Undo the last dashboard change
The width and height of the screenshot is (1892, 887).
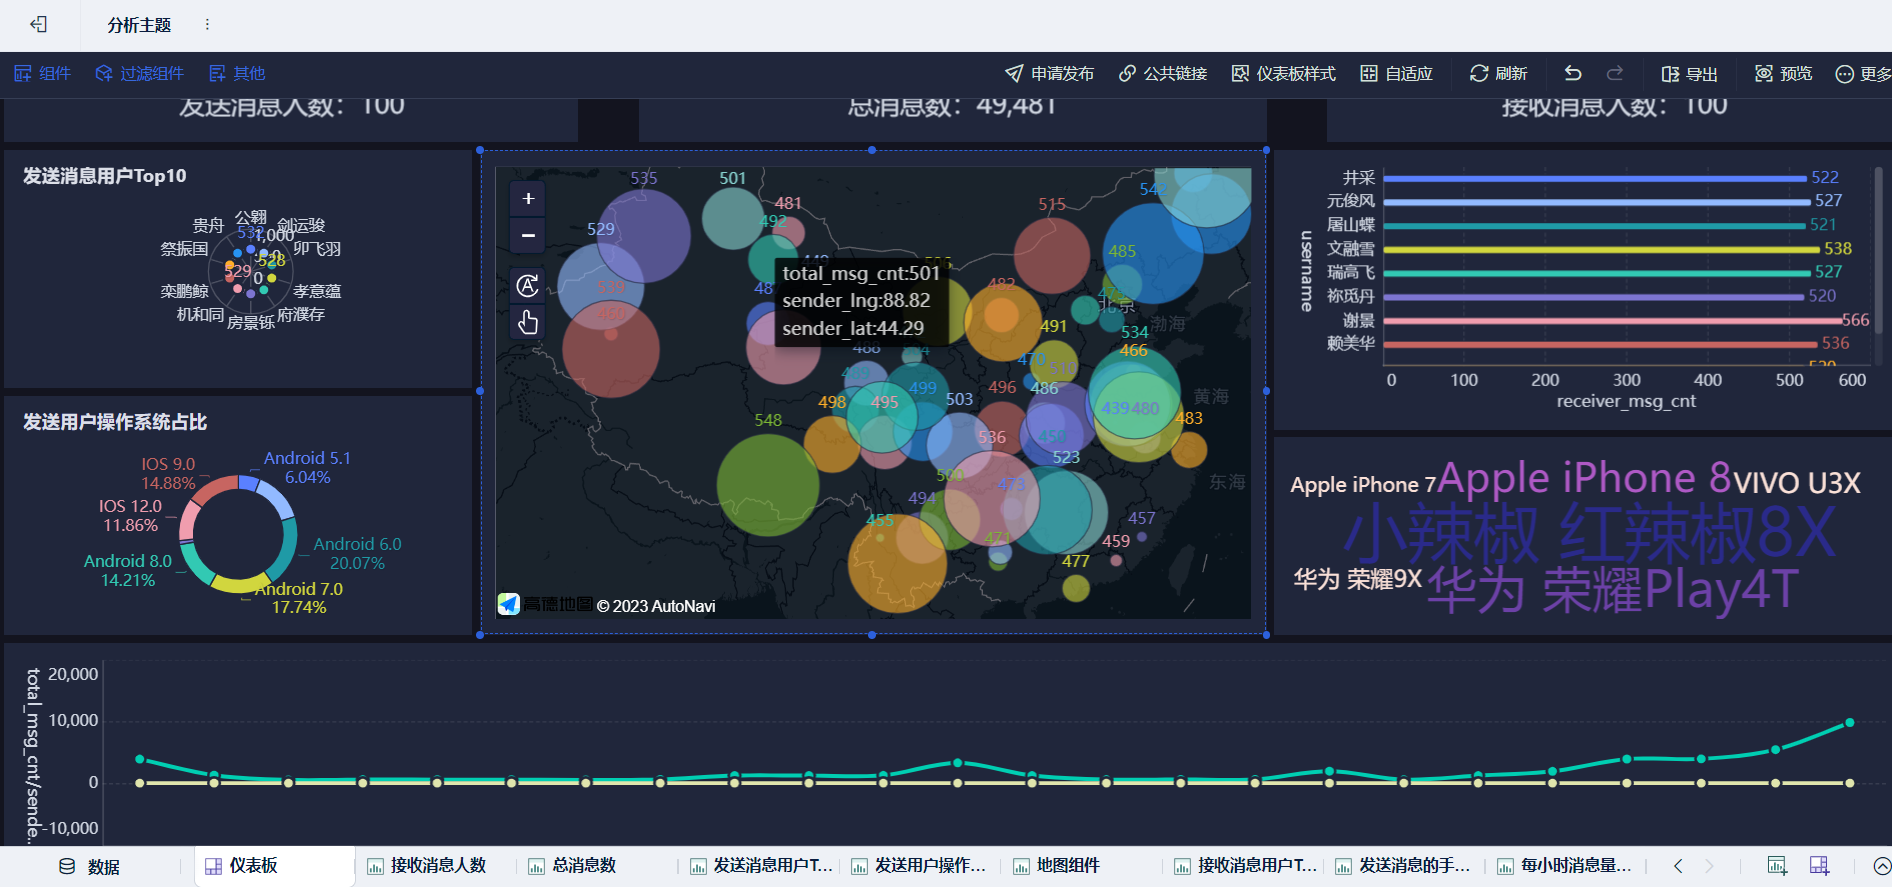tap(1573, 73)
